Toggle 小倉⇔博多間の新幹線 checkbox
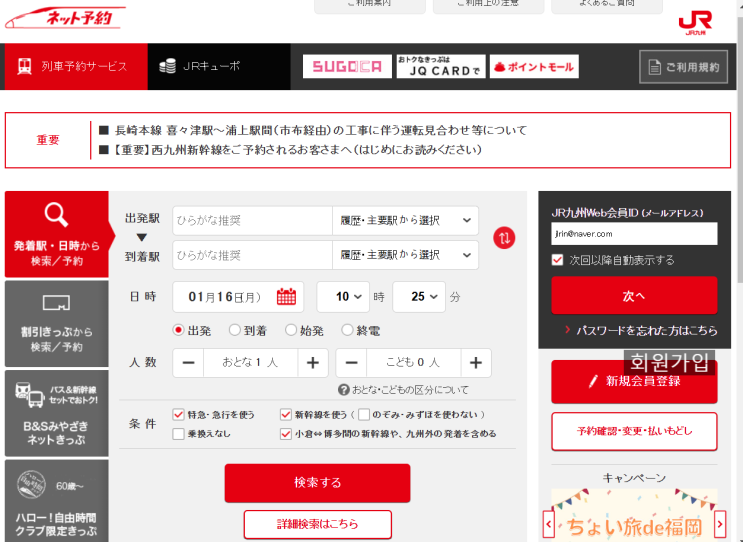The width and height of the screenshot is (743, 542). click(286, 434)
